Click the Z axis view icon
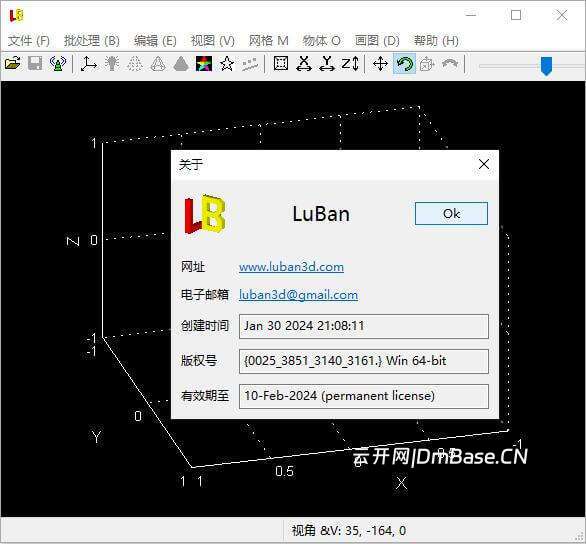This screenshot has width=586, height=544. 350,64
